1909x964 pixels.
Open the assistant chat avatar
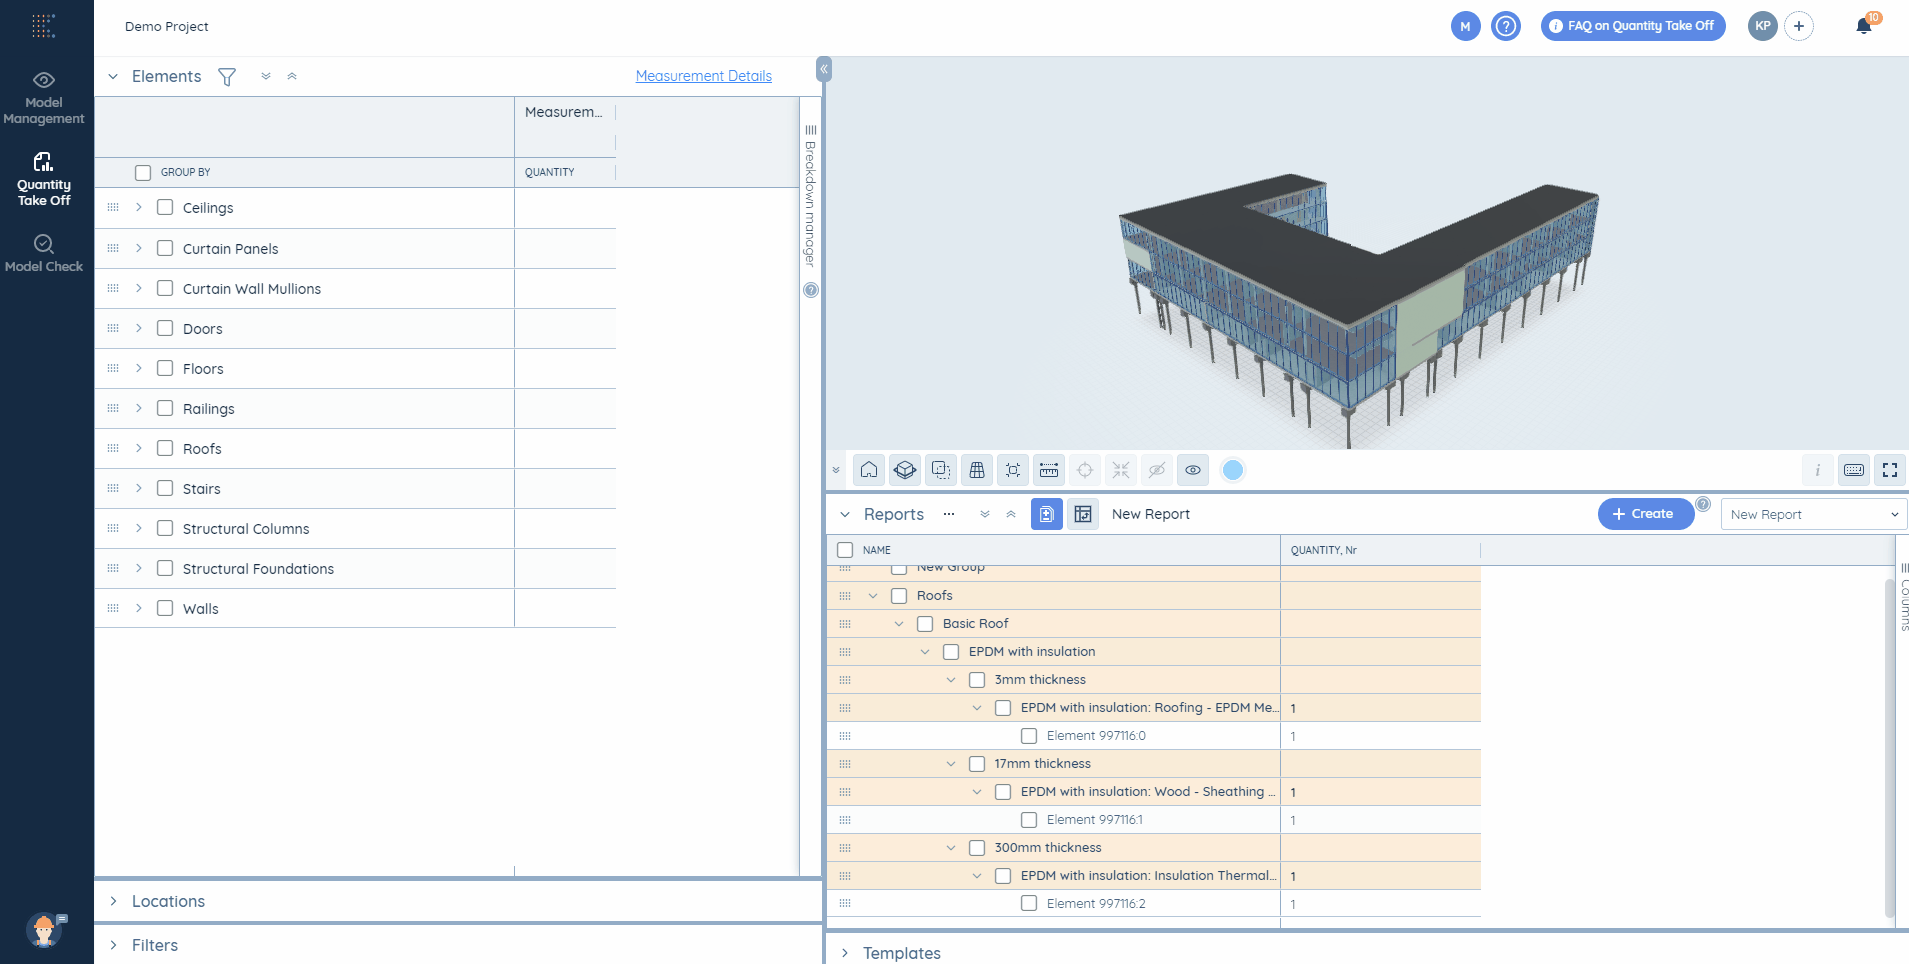point(44,930)
